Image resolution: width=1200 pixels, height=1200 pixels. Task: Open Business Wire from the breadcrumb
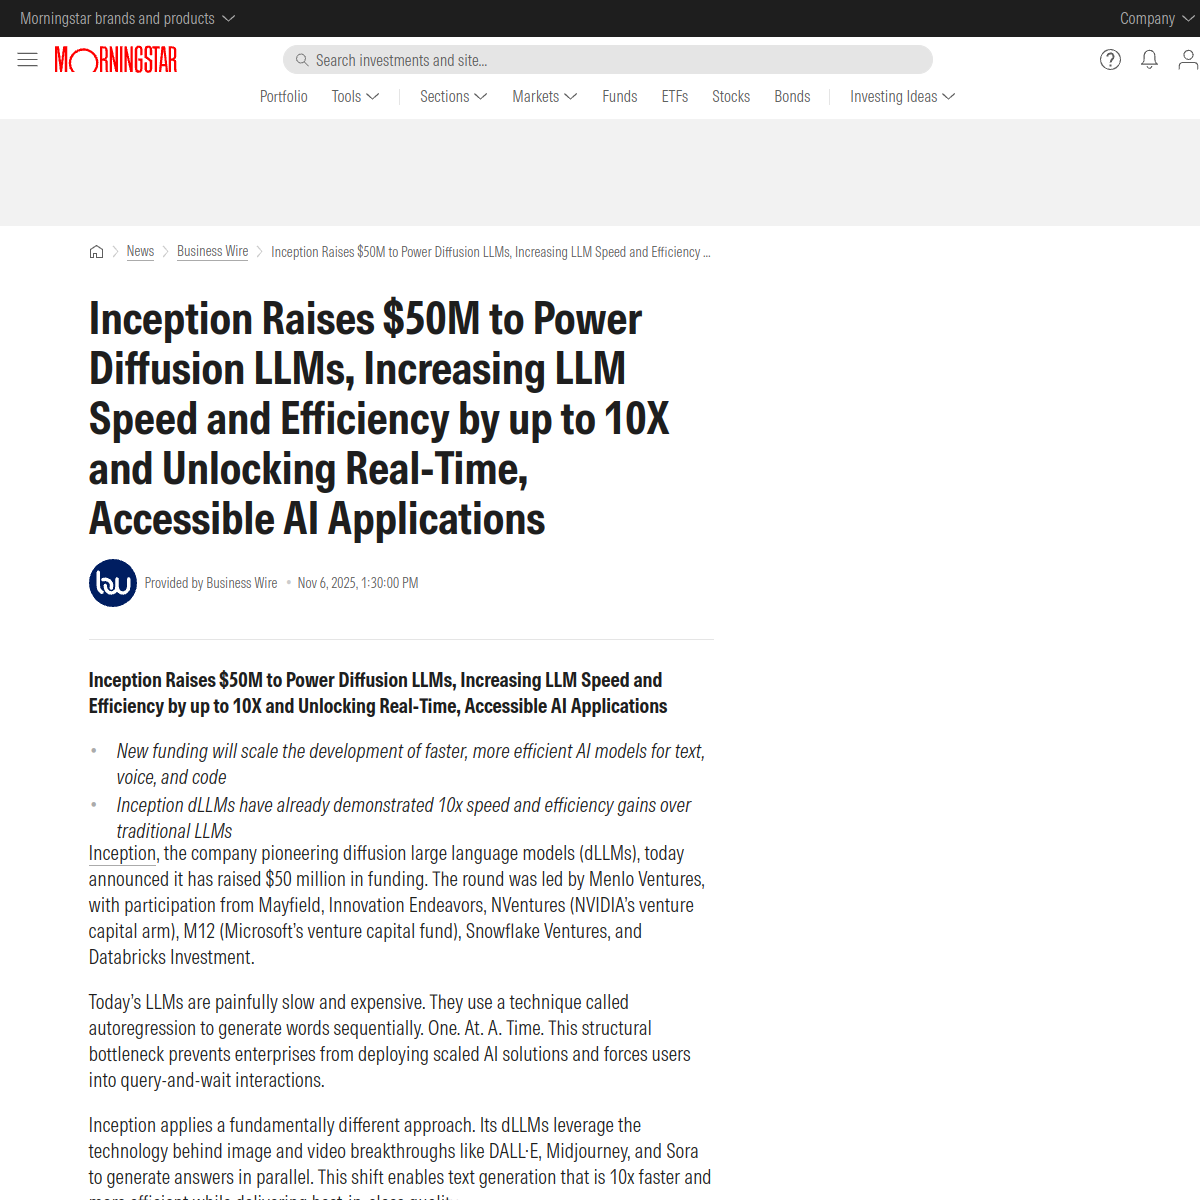coord(212,251)
